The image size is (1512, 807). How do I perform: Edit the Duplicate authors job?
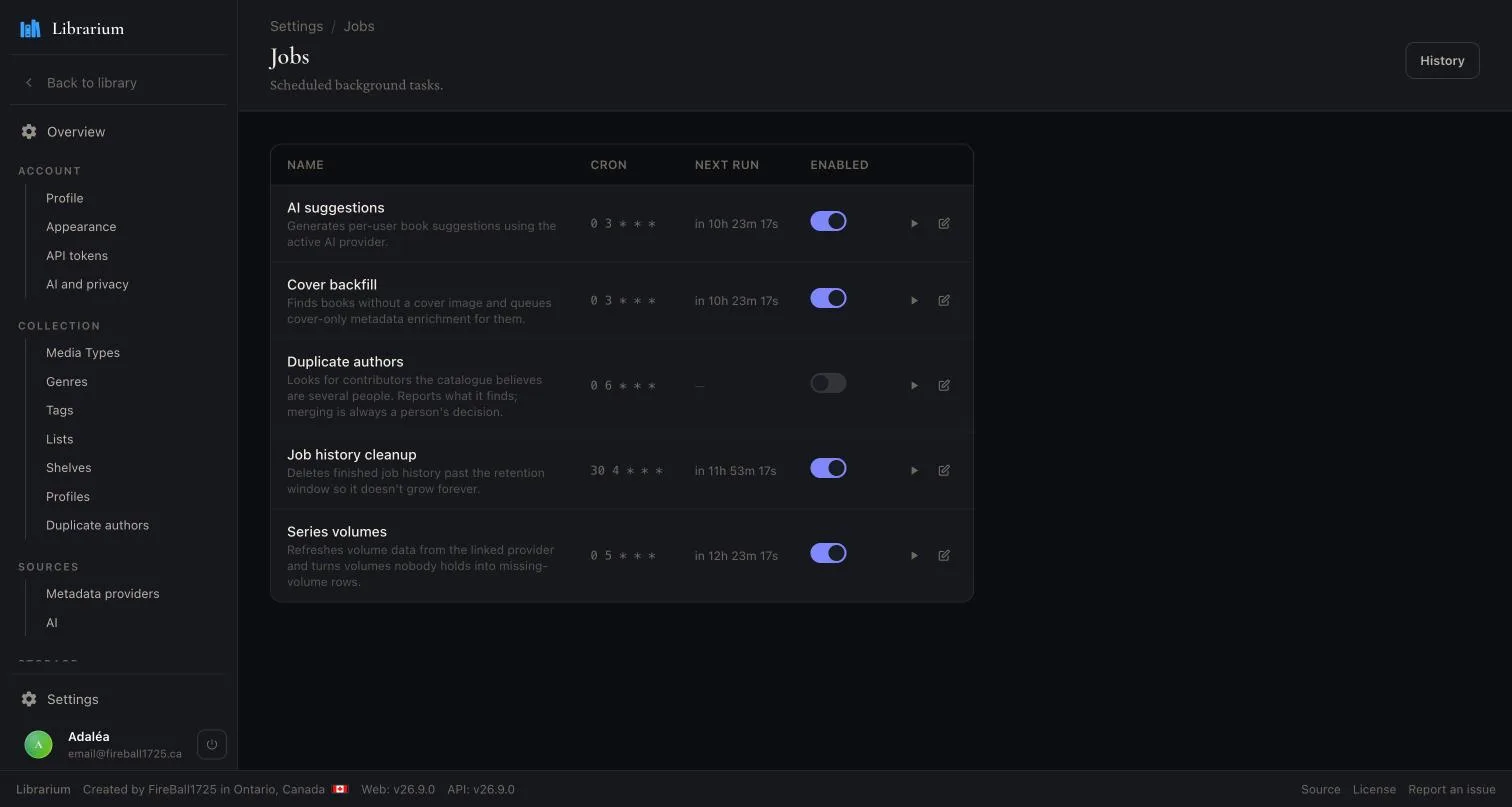944,386
